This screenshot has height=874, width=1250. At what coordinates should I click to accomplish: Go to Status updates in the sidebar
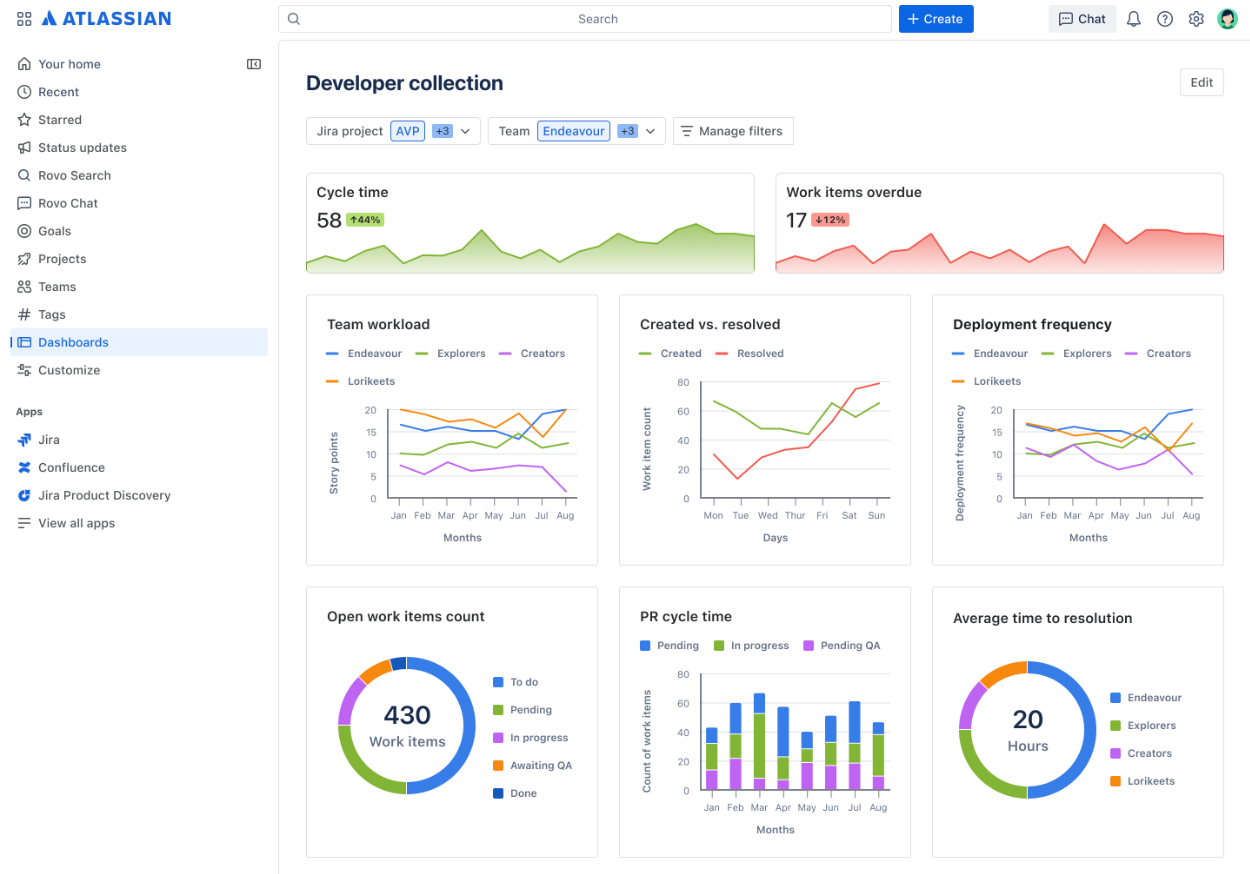(x=82, y=147)
